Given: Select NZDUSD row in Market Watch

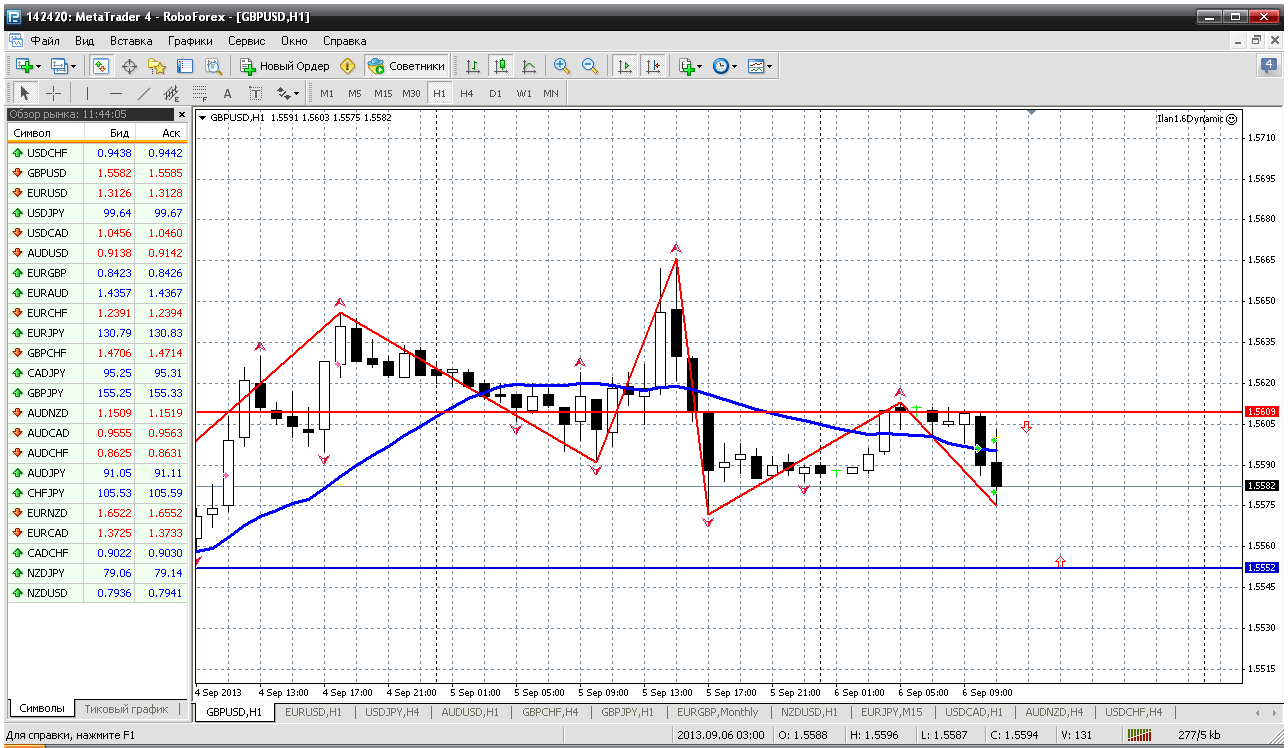Looking at the screenshot, I should pyautogui.click(x=97, y=593).
